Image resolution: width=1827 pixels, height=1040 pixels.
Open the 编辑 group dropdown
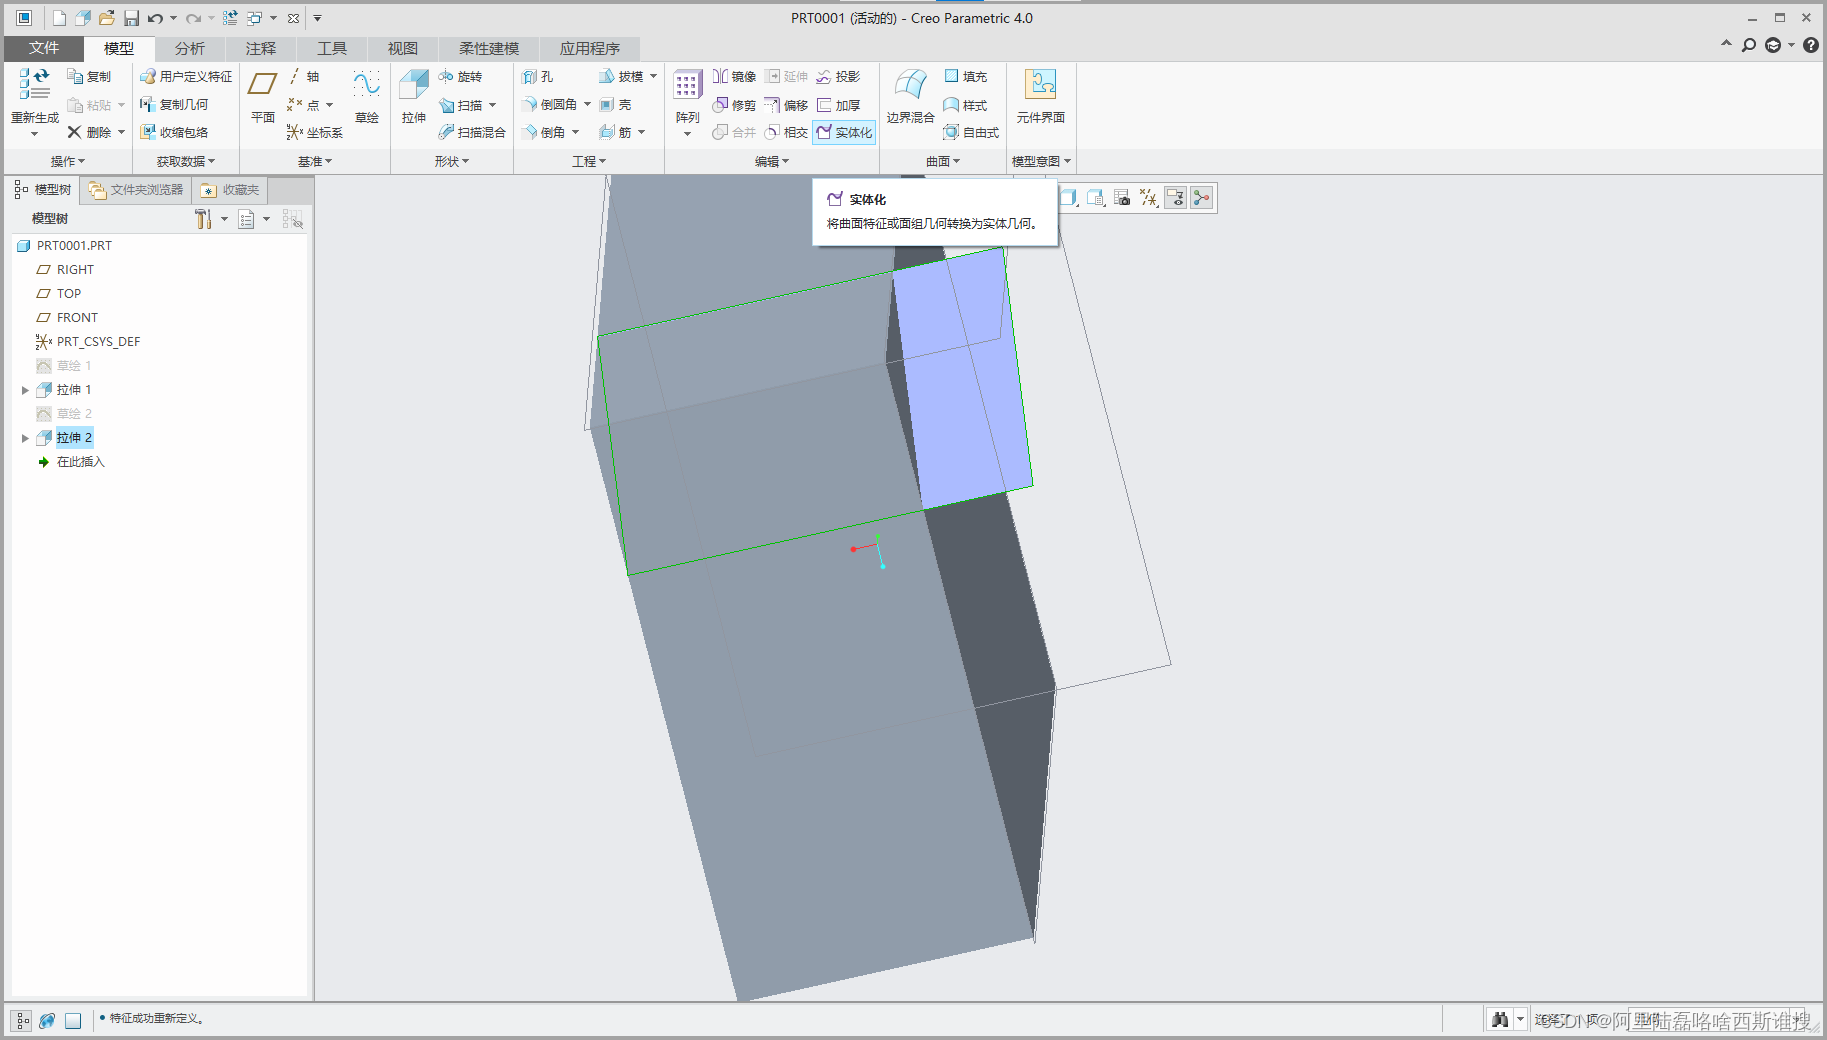coord(771,161)
